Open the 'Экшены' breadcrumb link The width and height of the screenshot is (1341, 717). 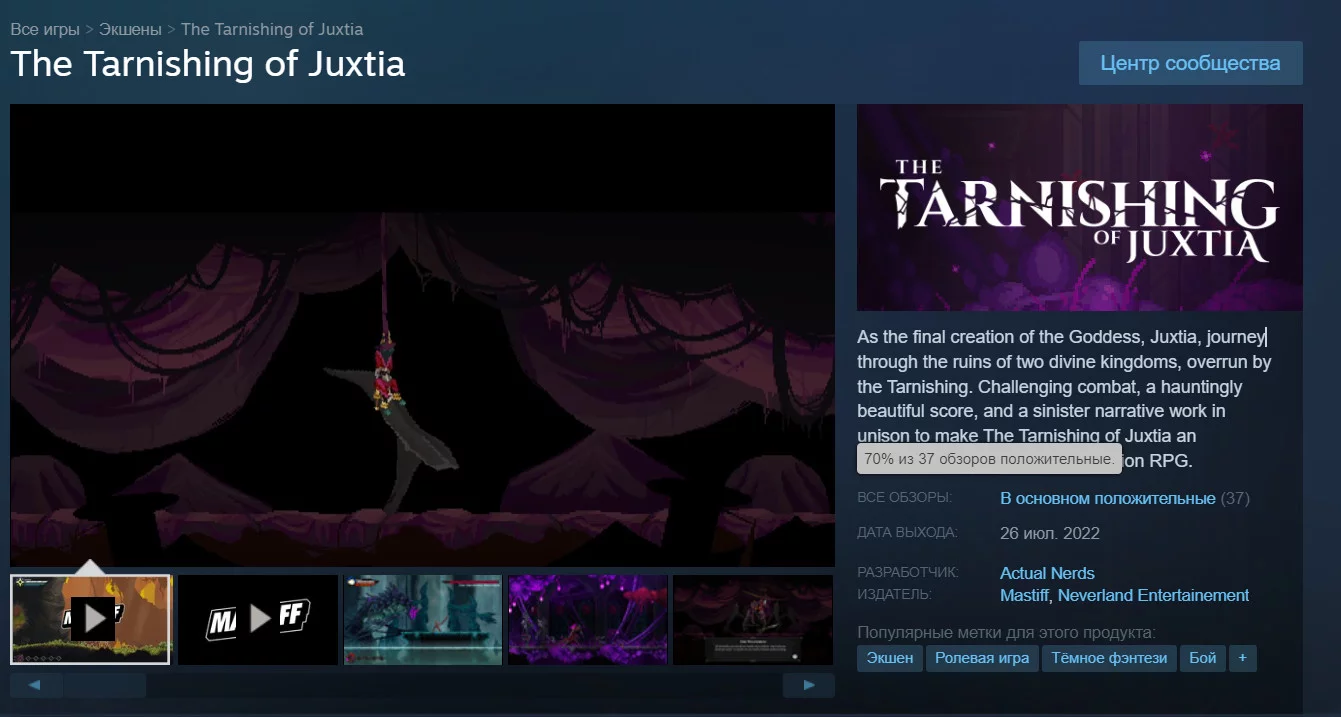130,29
